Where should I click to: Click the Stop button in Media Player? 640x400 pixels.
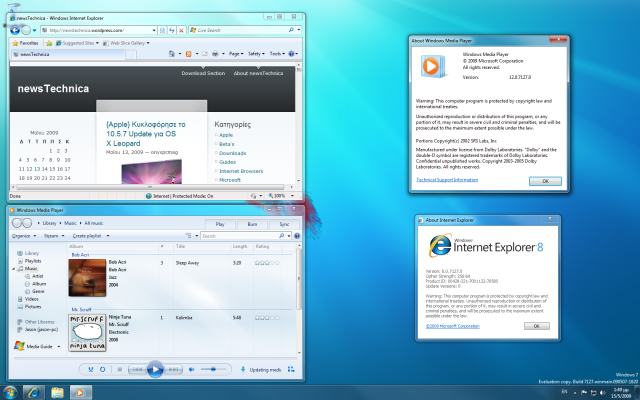click(x=120, y=369)
